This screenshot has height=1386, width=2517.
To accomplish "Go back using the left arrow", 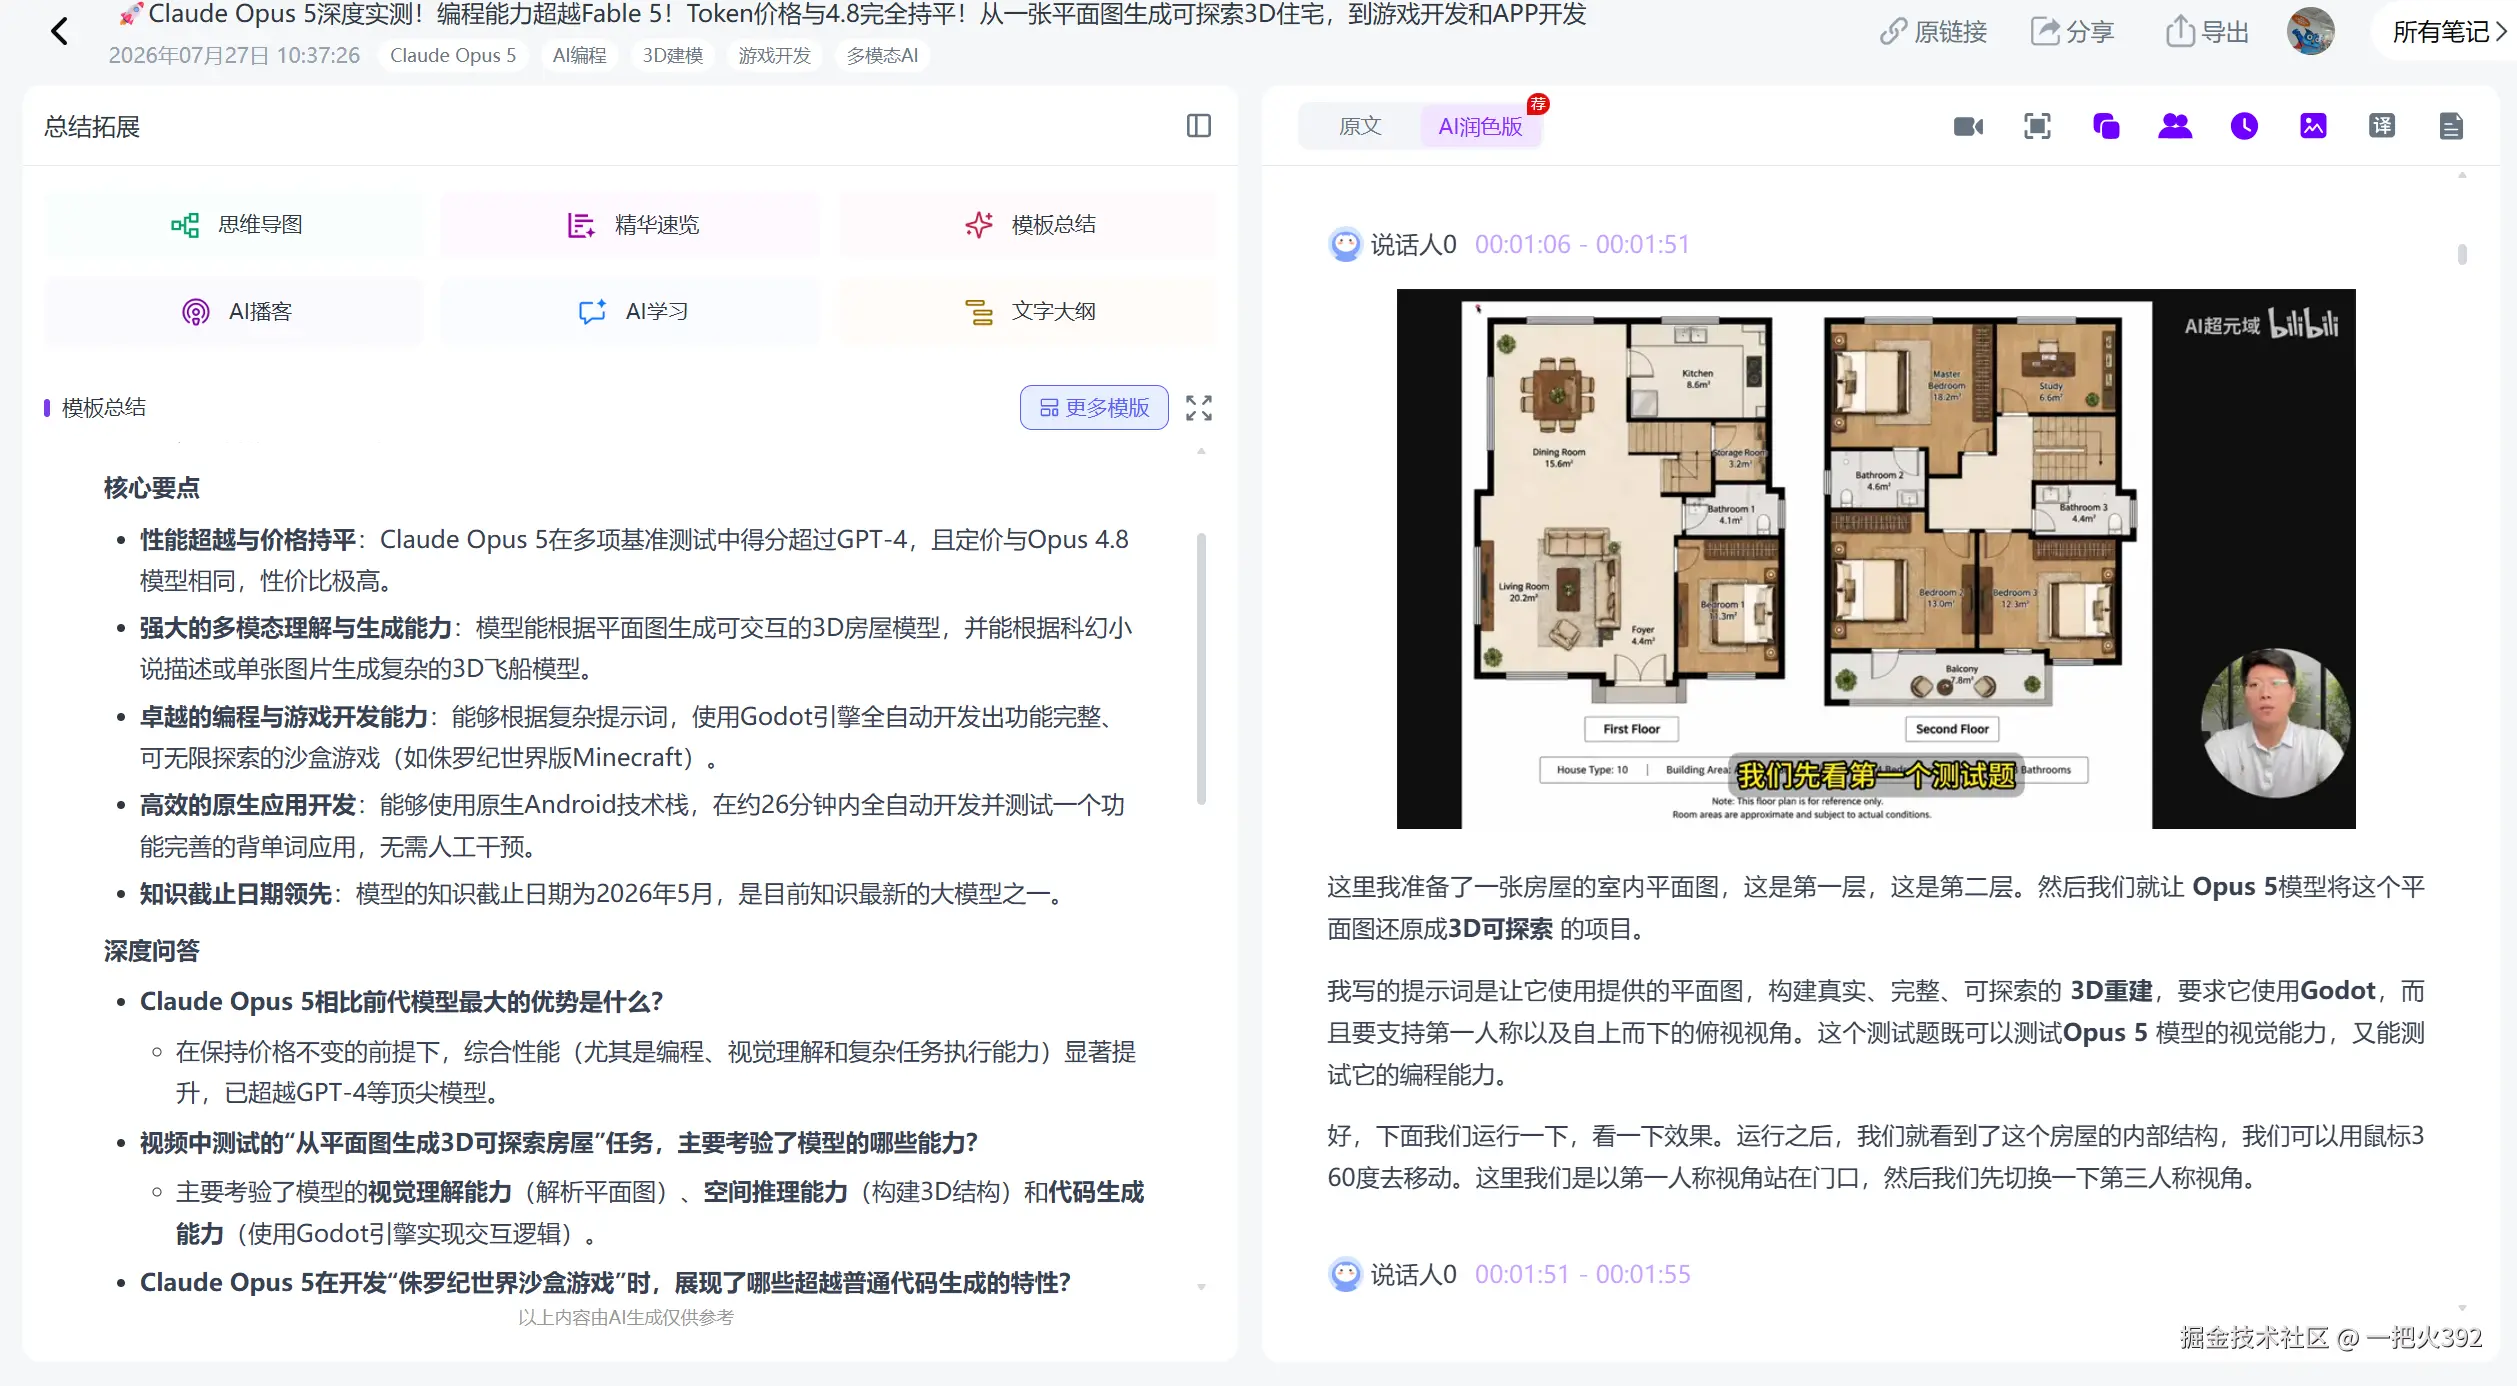I will pos(60,32).
